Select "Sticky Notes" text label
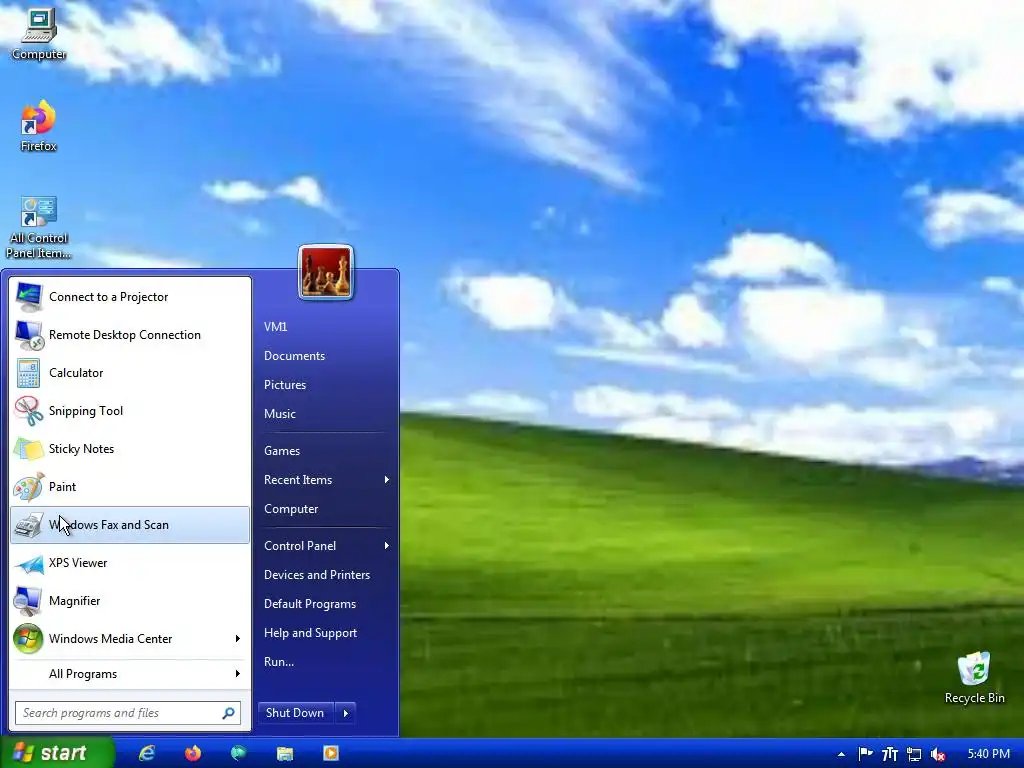 click(x=82, y=449)
